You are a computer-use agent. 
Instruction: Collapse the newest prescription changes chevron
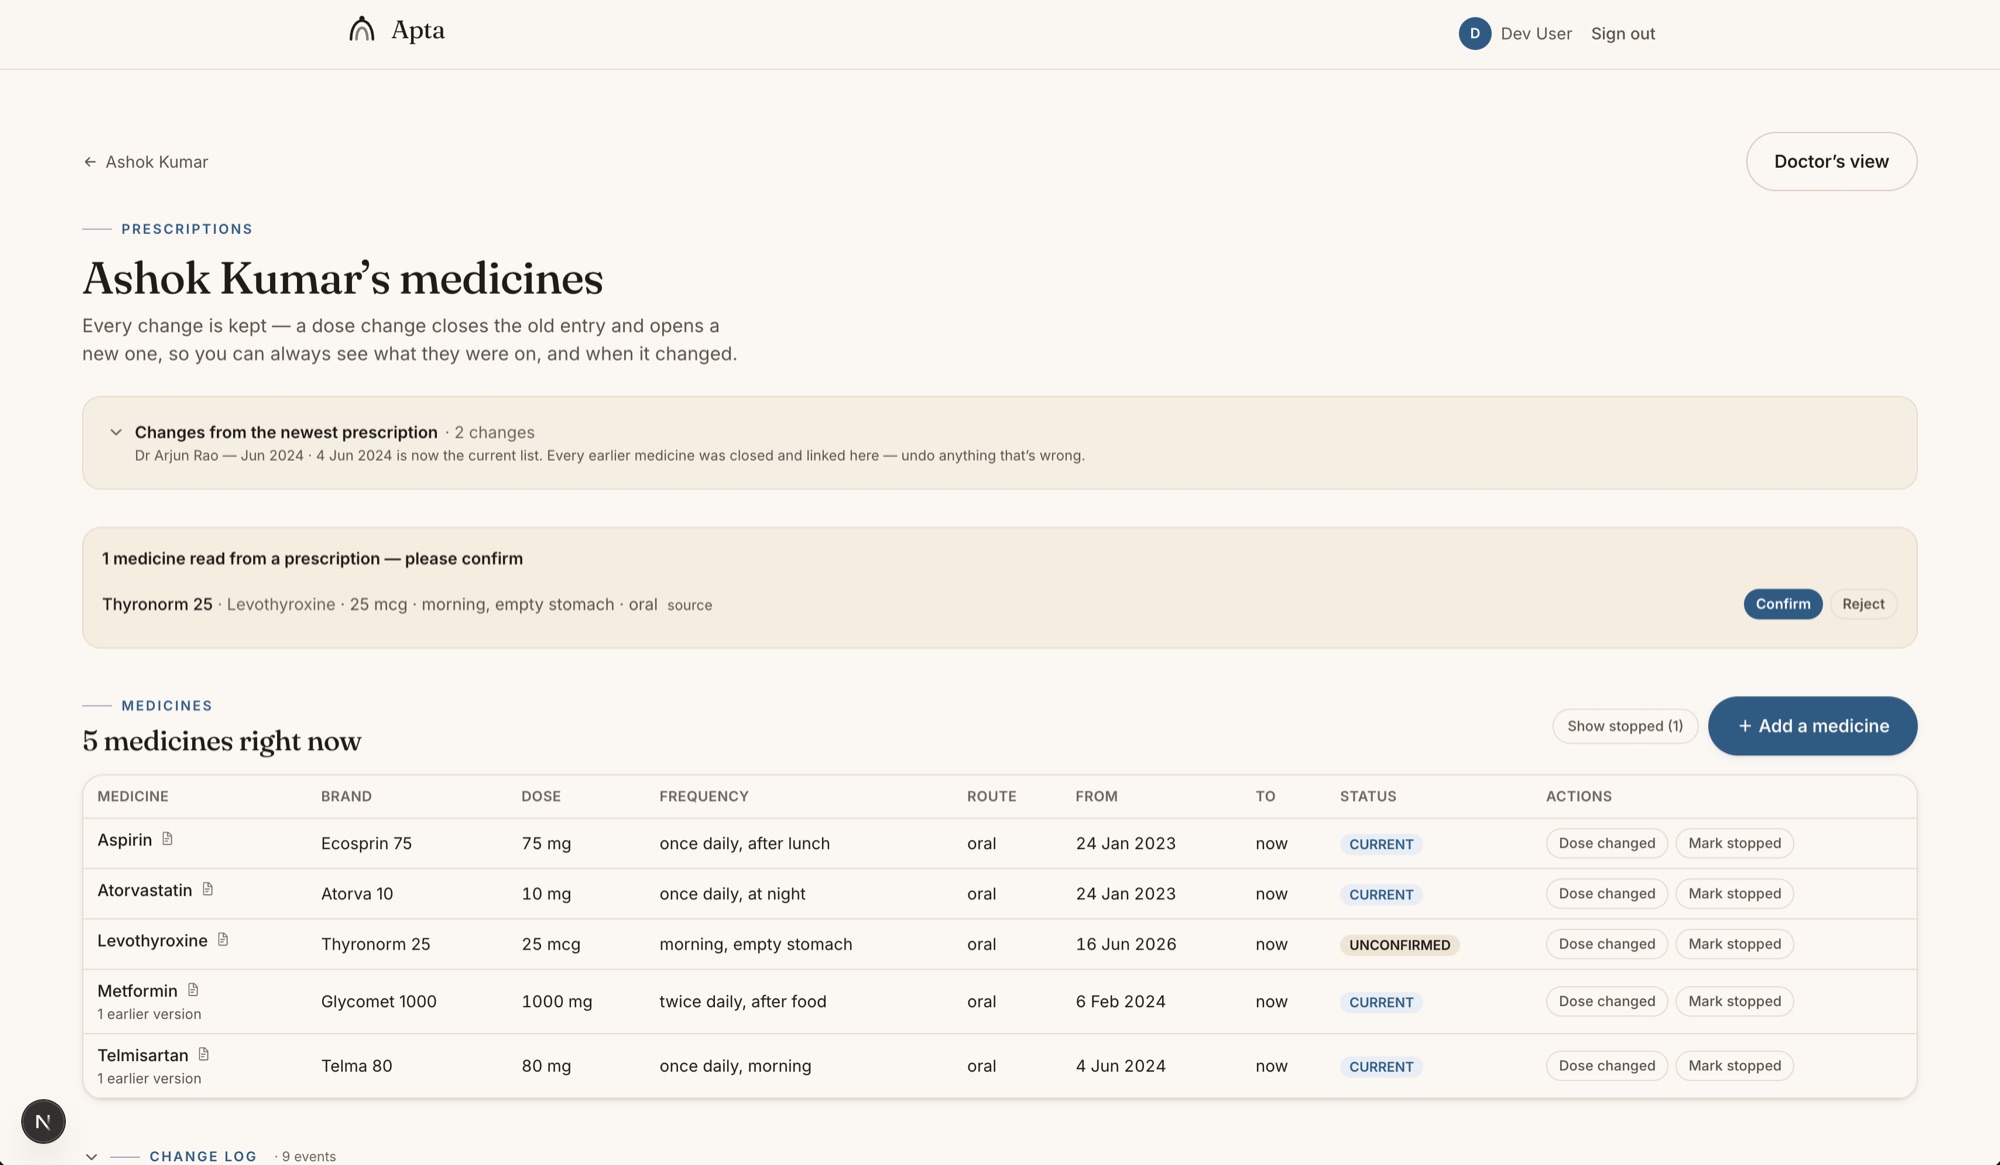click(x=116, y=432)
